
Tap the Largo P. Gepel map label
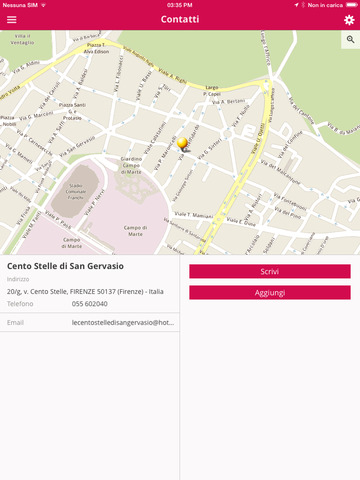pos(212,90)
